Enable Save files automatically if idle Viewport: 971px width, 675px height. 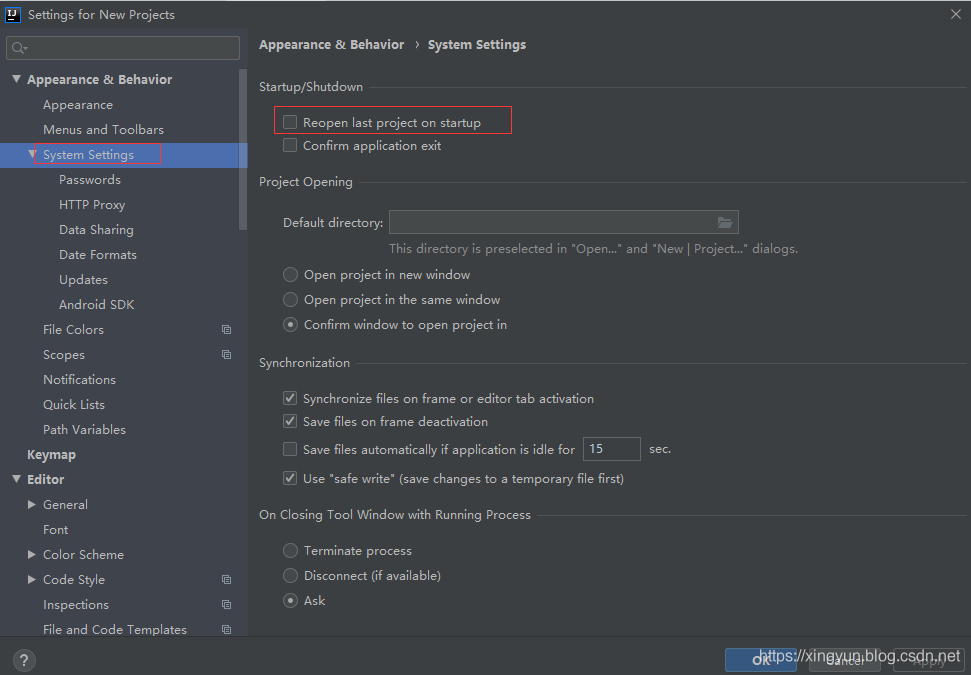(290, 449)
